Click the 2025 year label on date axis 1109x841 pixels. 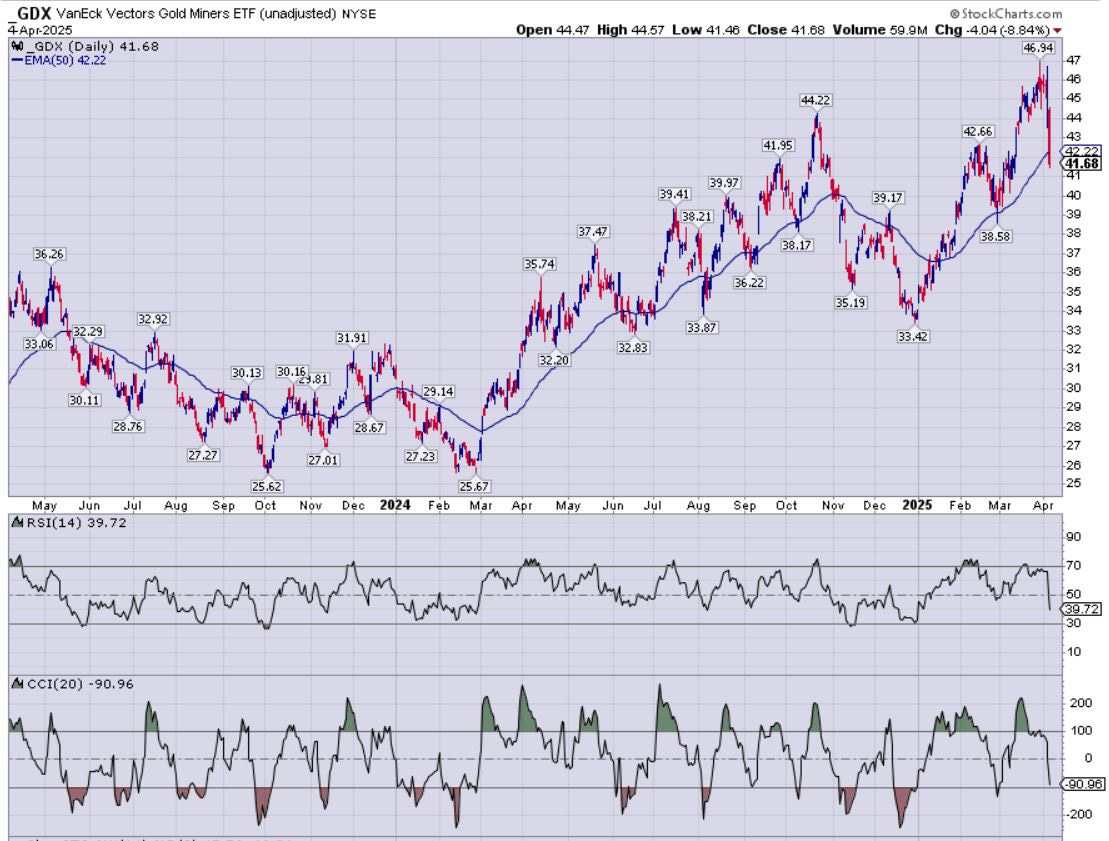tap(917, 505)
